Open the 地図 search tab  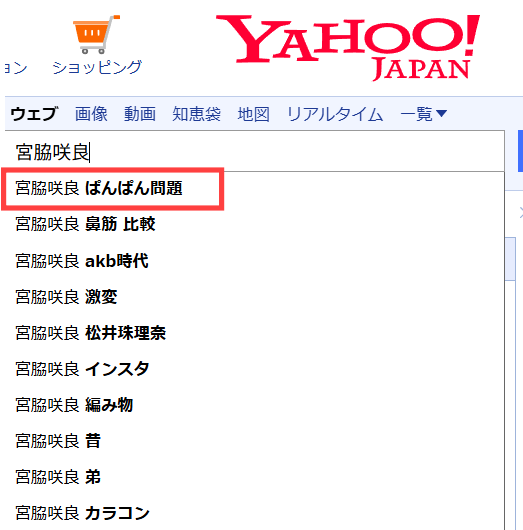click(x=254, y=114)
